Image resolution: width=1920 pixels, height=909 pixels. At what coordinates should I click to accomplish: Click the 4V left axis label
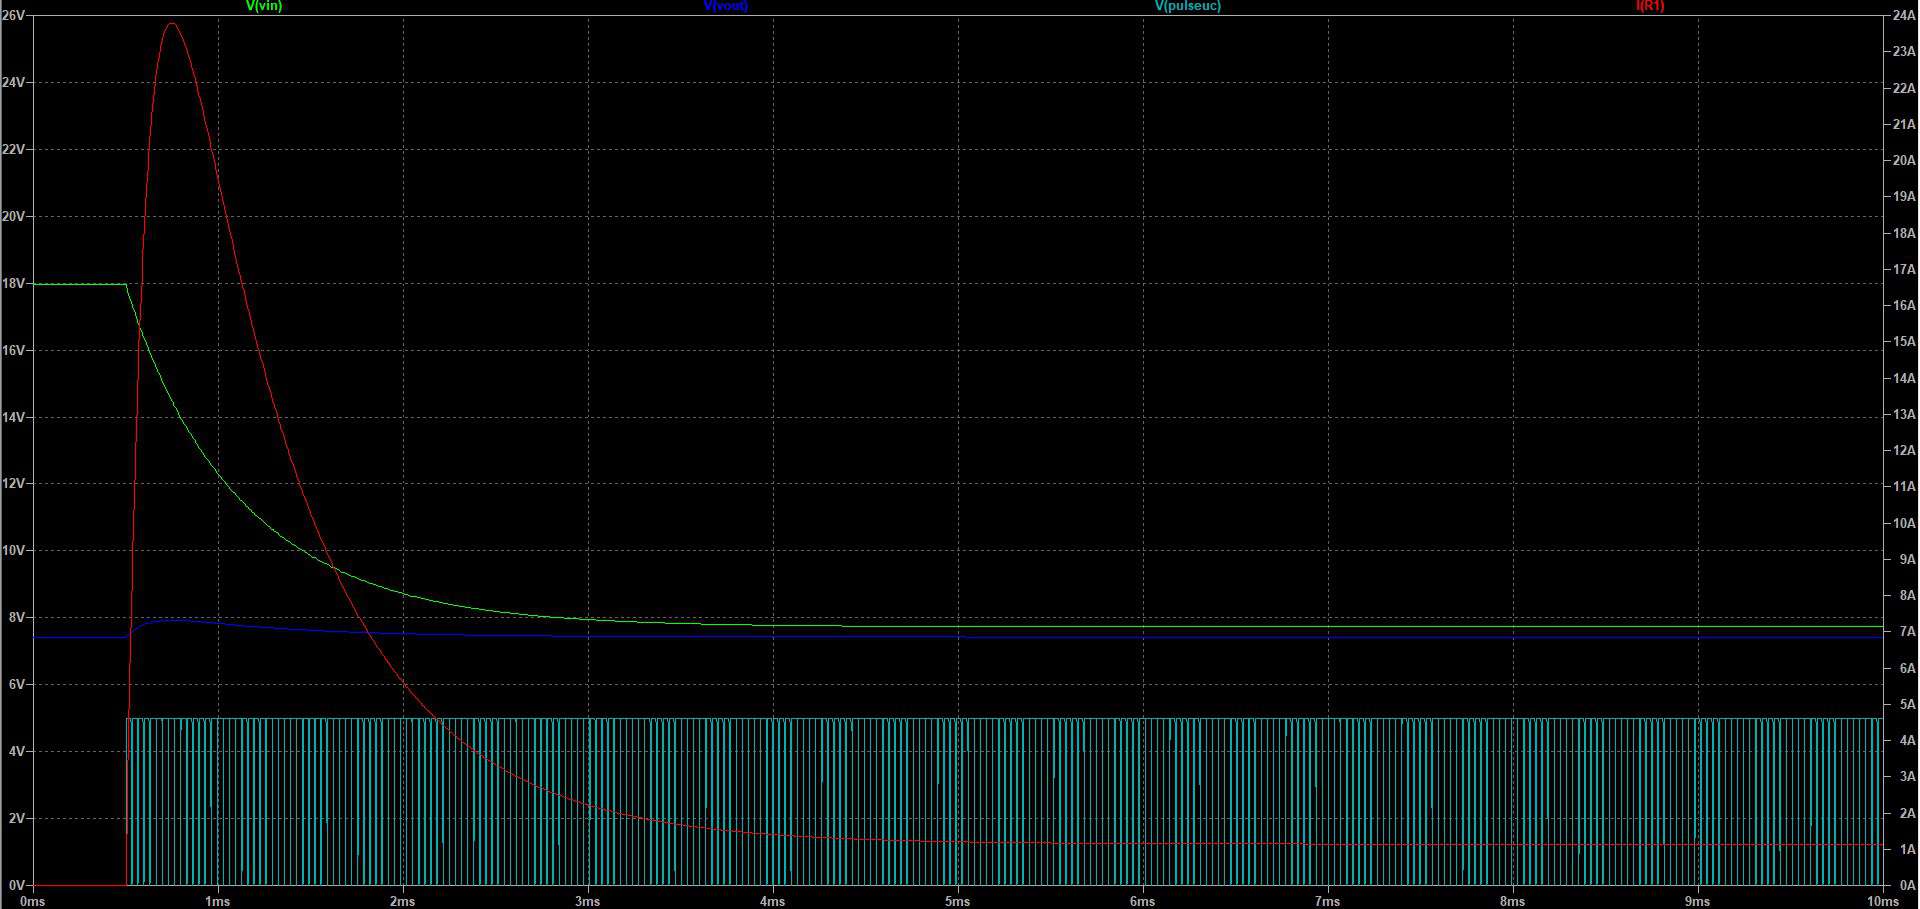(17, 751)
